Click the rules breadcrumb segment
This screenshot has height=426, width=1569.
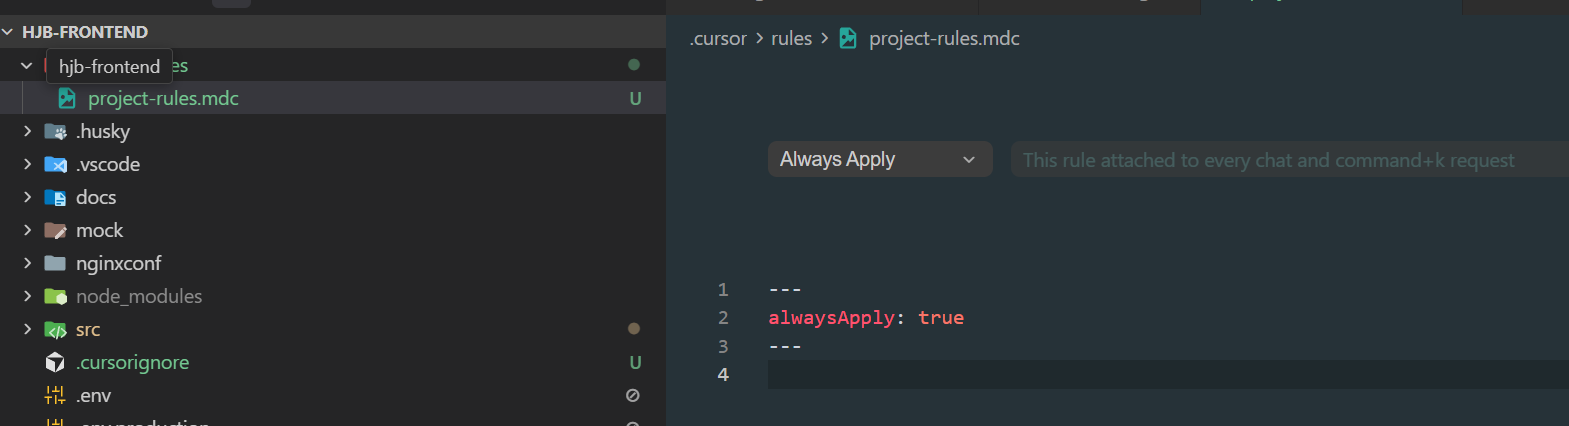coord(791,39)
